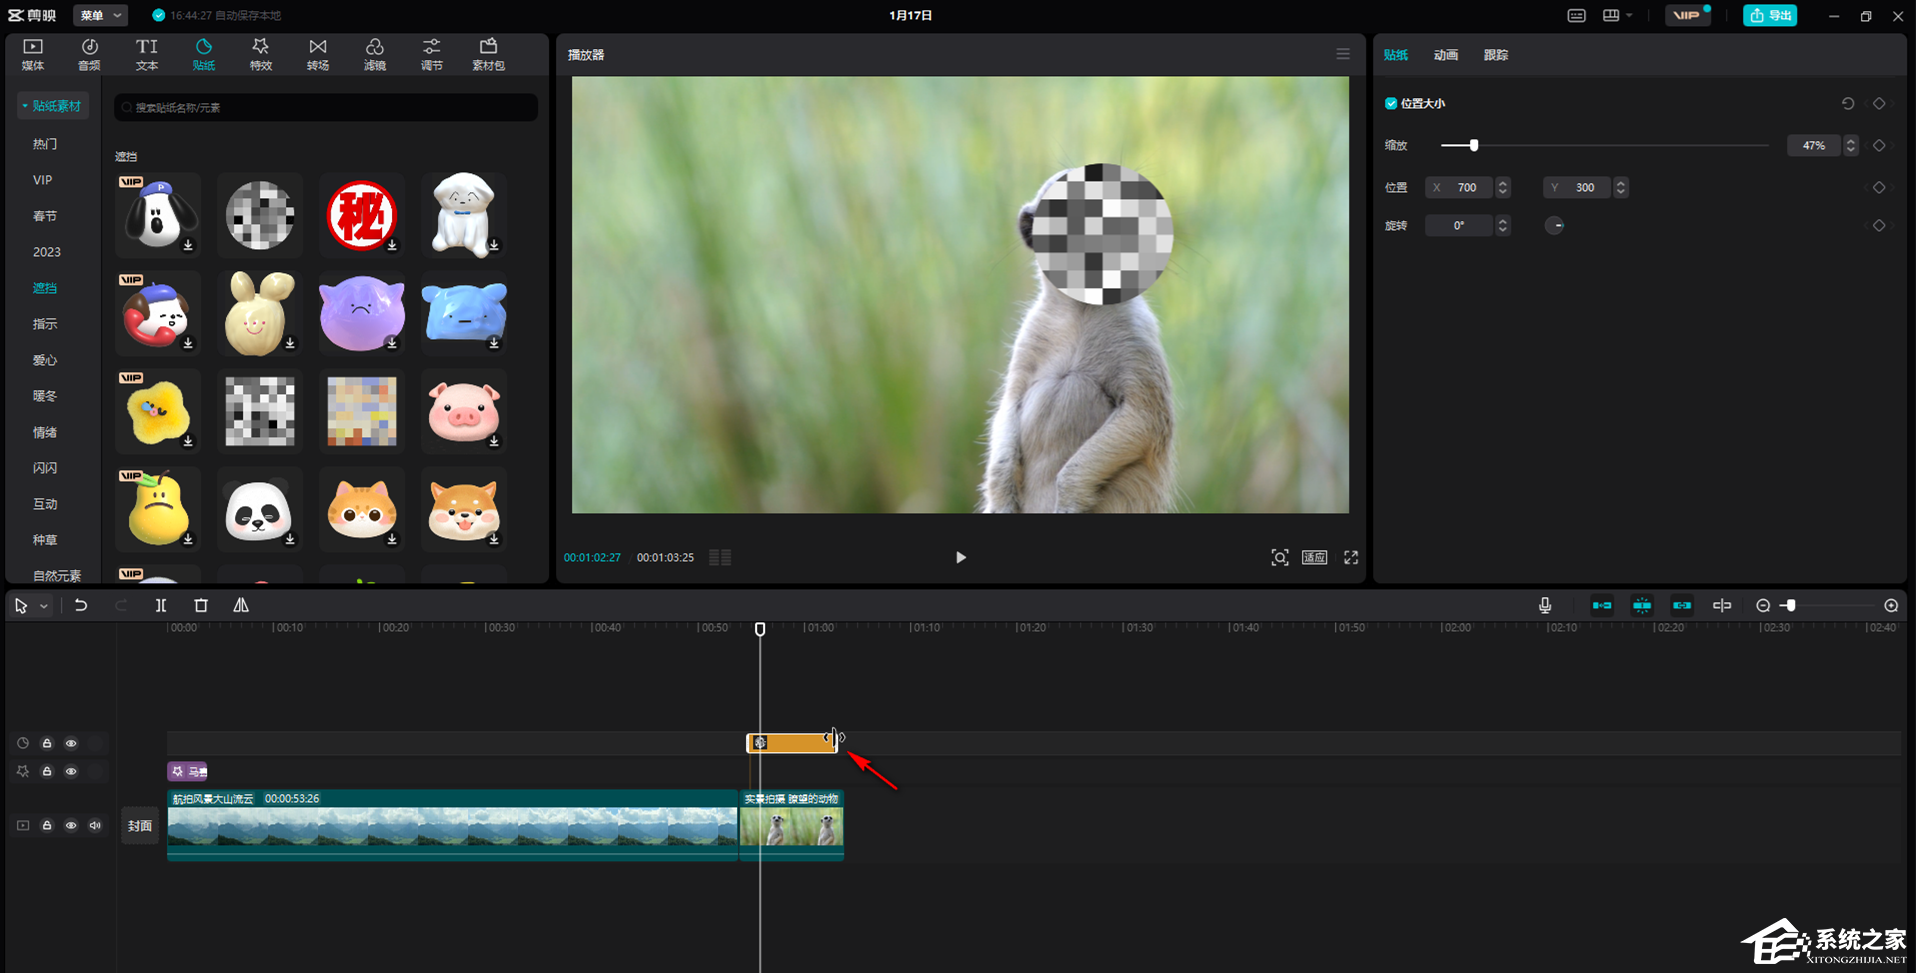1916x973 pixels.
Task: Open the Transitions (转场) panel
Action: click(317, 54)
